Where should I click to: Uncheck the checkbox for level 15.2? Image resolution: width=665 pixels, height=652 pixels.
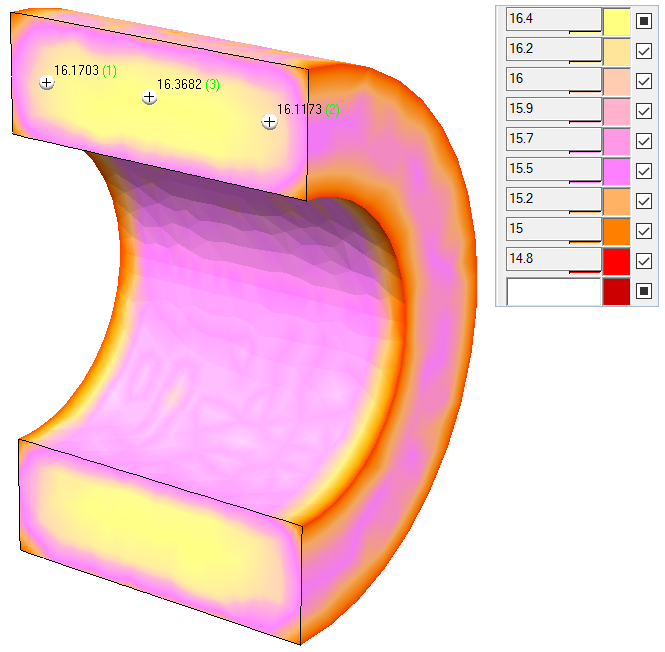click(x=644, y=201)
